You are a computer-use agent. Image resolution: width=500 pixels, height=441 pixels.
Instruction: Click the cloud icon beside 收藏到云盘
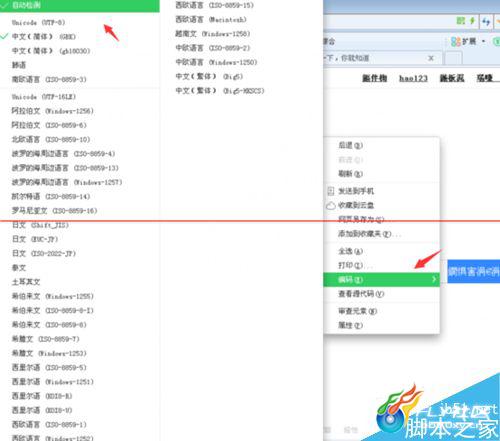[x=331, y=205]
